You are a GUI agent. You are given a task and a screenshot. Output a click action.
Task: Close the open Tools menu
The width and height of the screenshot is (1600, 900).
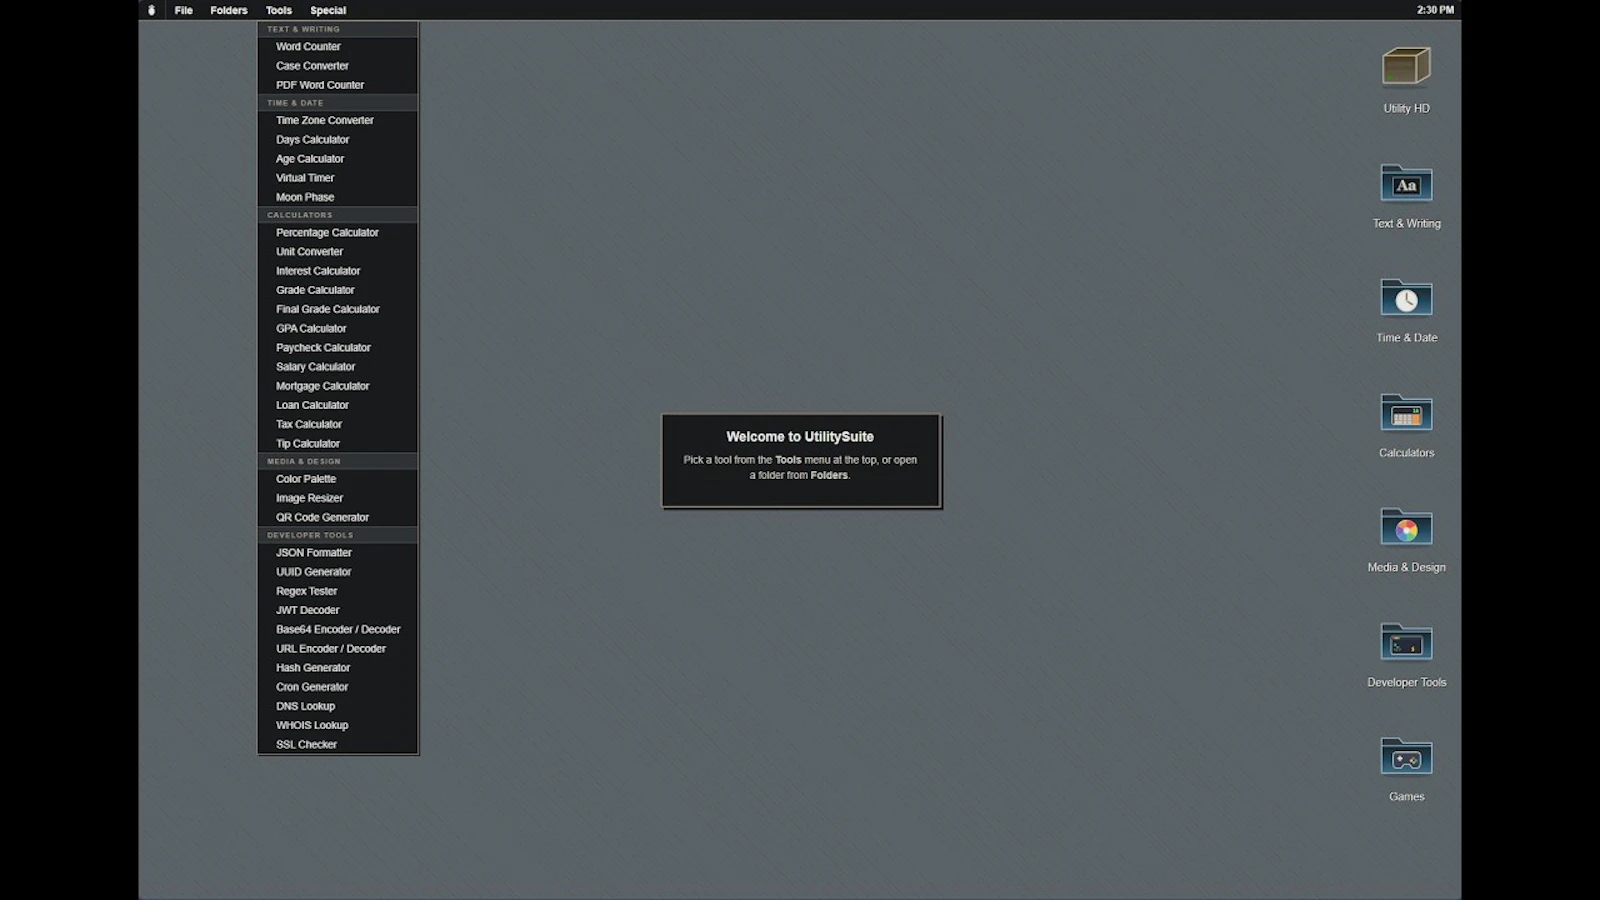coord(279,10)
